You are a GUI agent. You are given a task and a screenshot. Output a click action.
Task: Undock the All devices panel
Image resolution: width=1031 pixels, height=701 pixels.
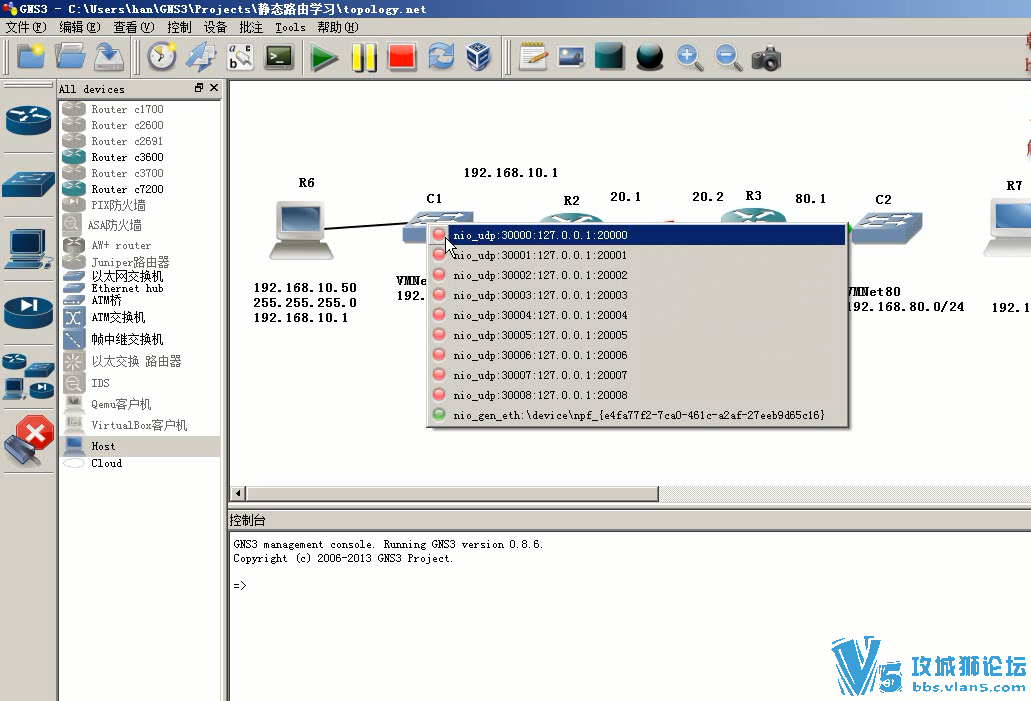pos(199,87)
